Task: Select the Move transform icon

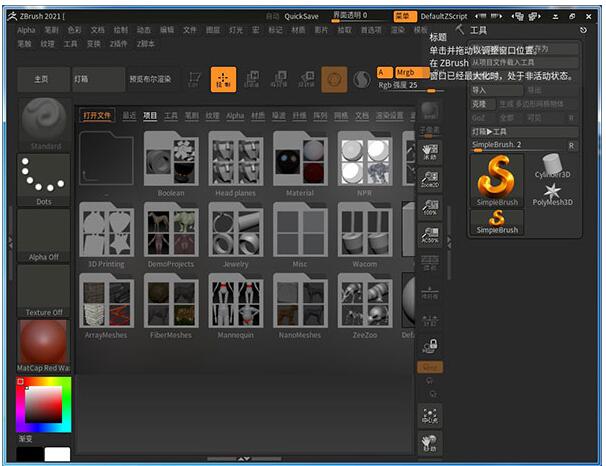Action: [x=252, y=79]
